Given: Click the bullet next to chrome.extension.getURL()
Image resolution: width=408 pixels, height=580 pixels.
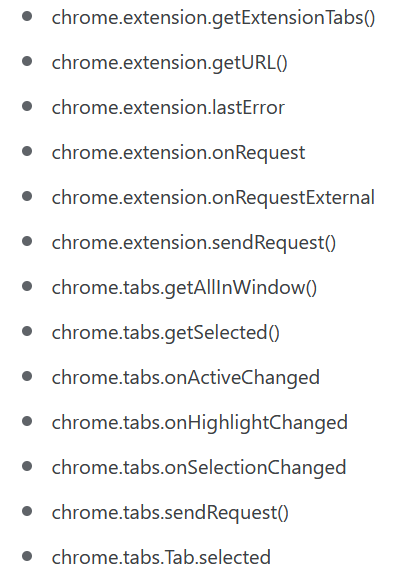Looking at the screenshot, I should point(27,61).
